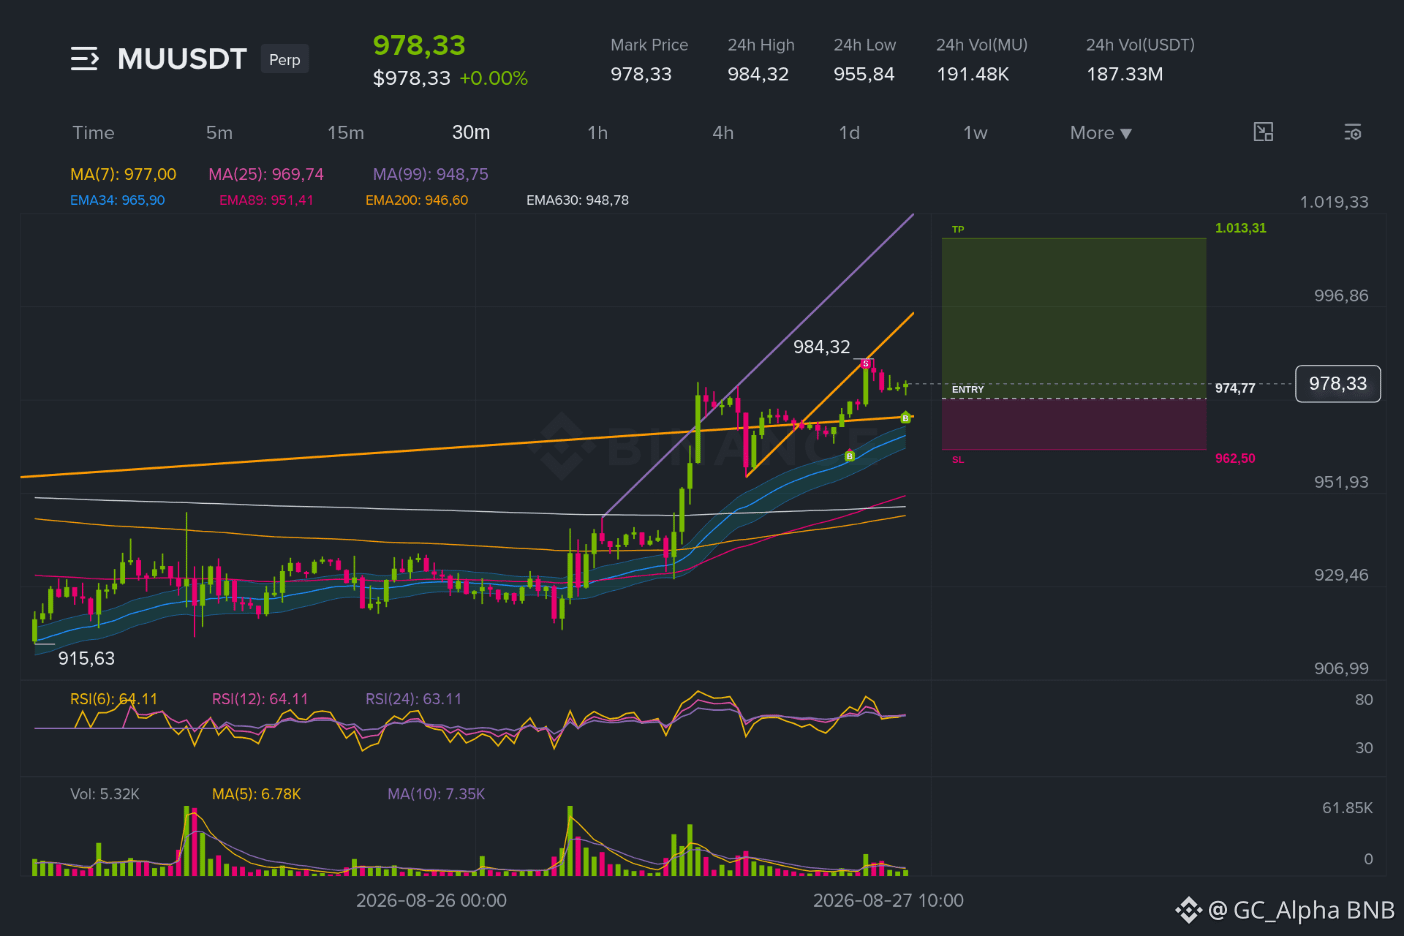Tap the MA(99): 948,75 indicator label
Viewport: 1404px width, 936px height.
point(431,174)
